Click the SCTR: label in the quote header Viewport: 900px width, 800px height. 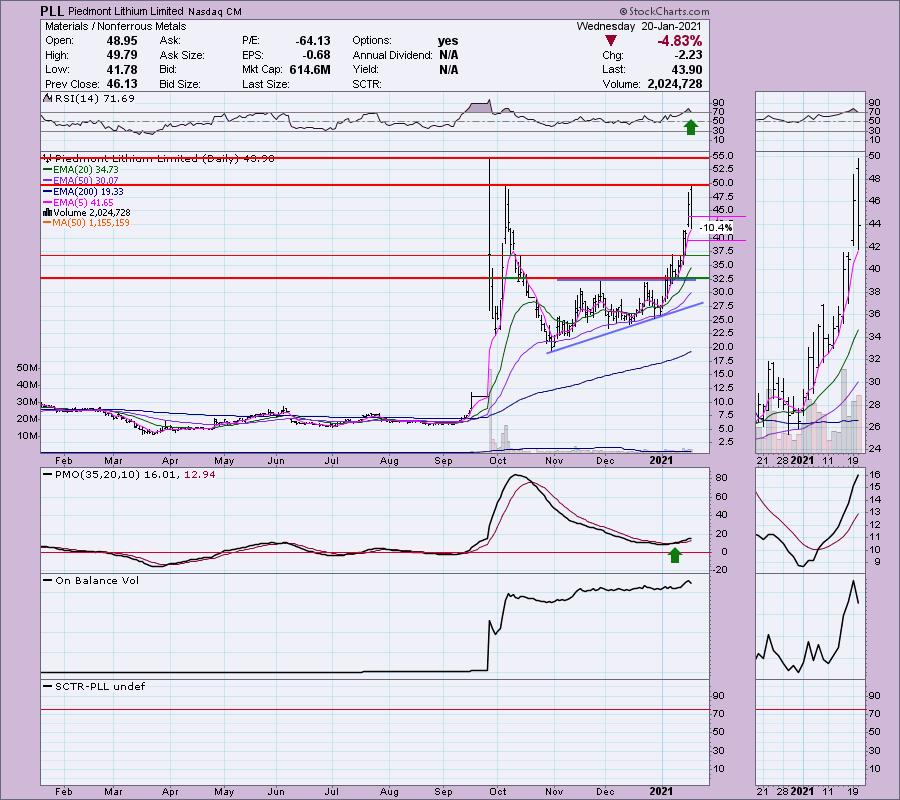367,84
